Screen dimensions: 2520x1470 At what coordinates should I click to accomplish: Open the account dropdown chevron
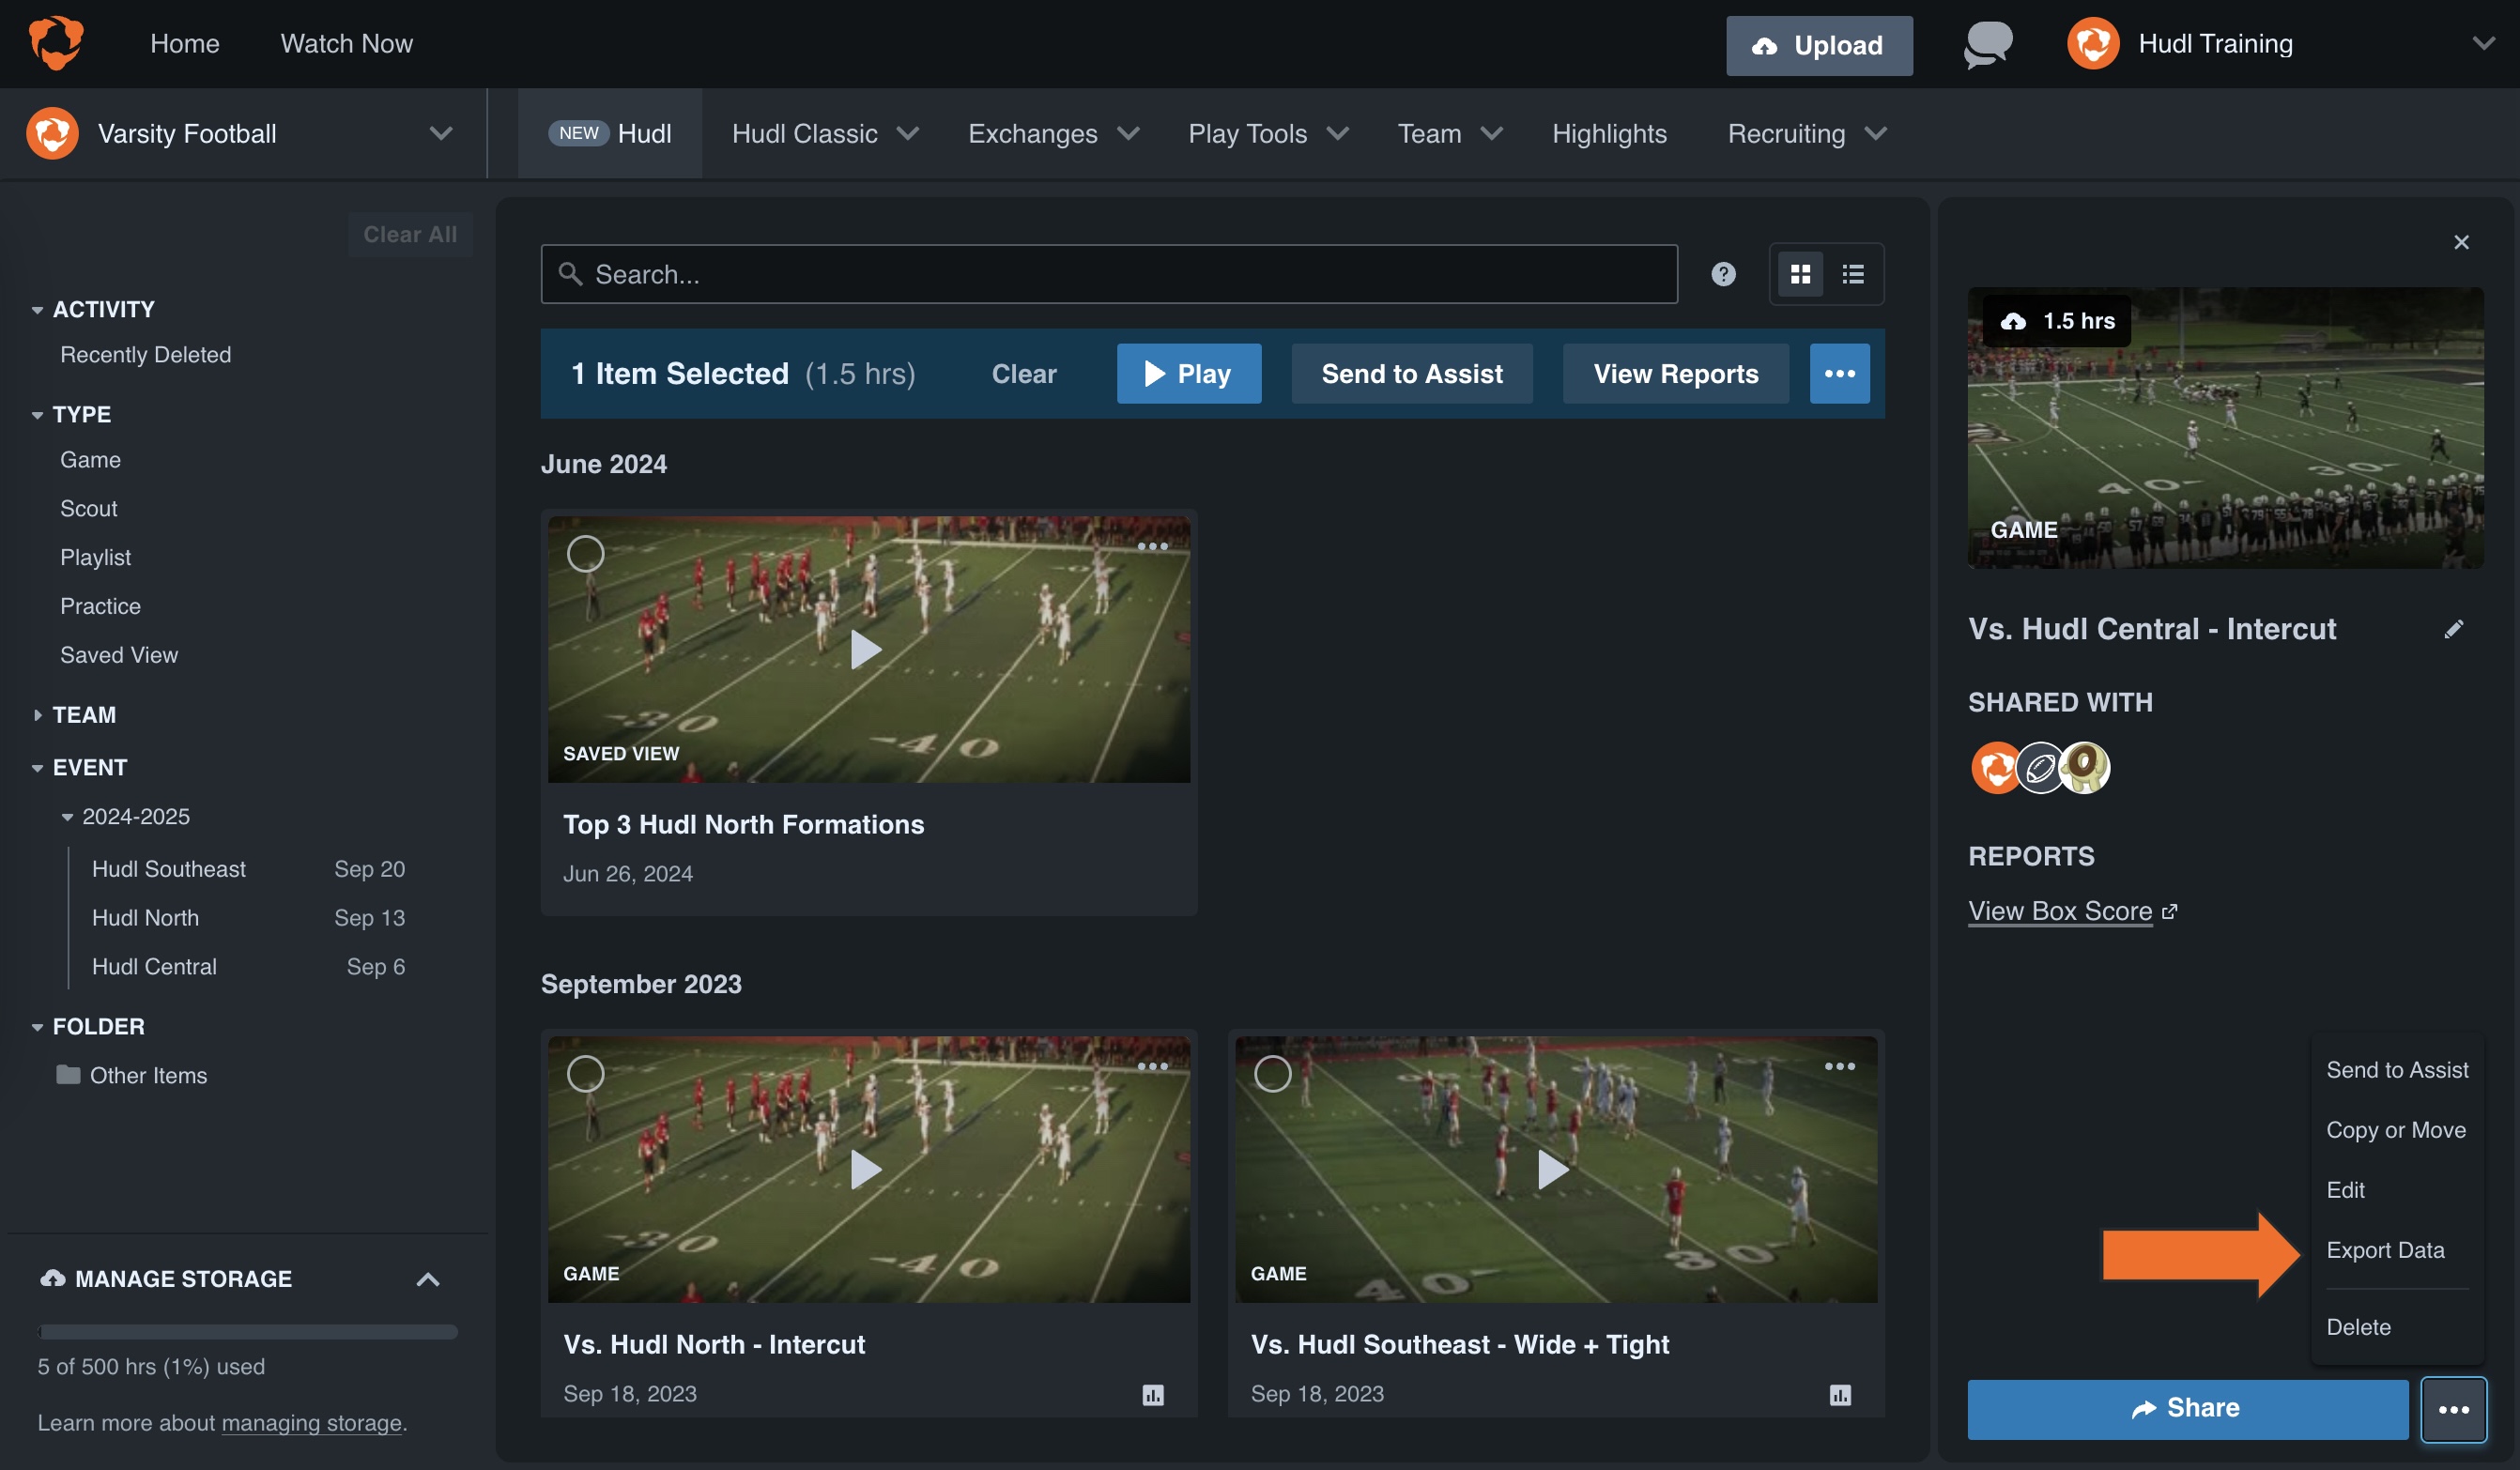tap(2483, 44)
